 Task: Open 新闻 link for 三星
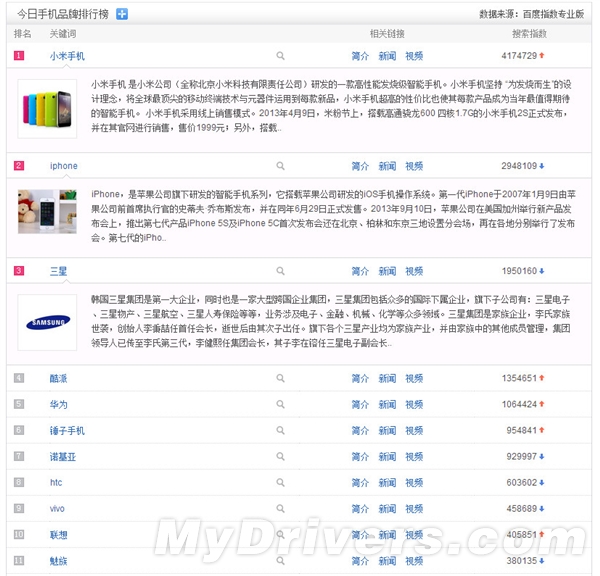387,271
